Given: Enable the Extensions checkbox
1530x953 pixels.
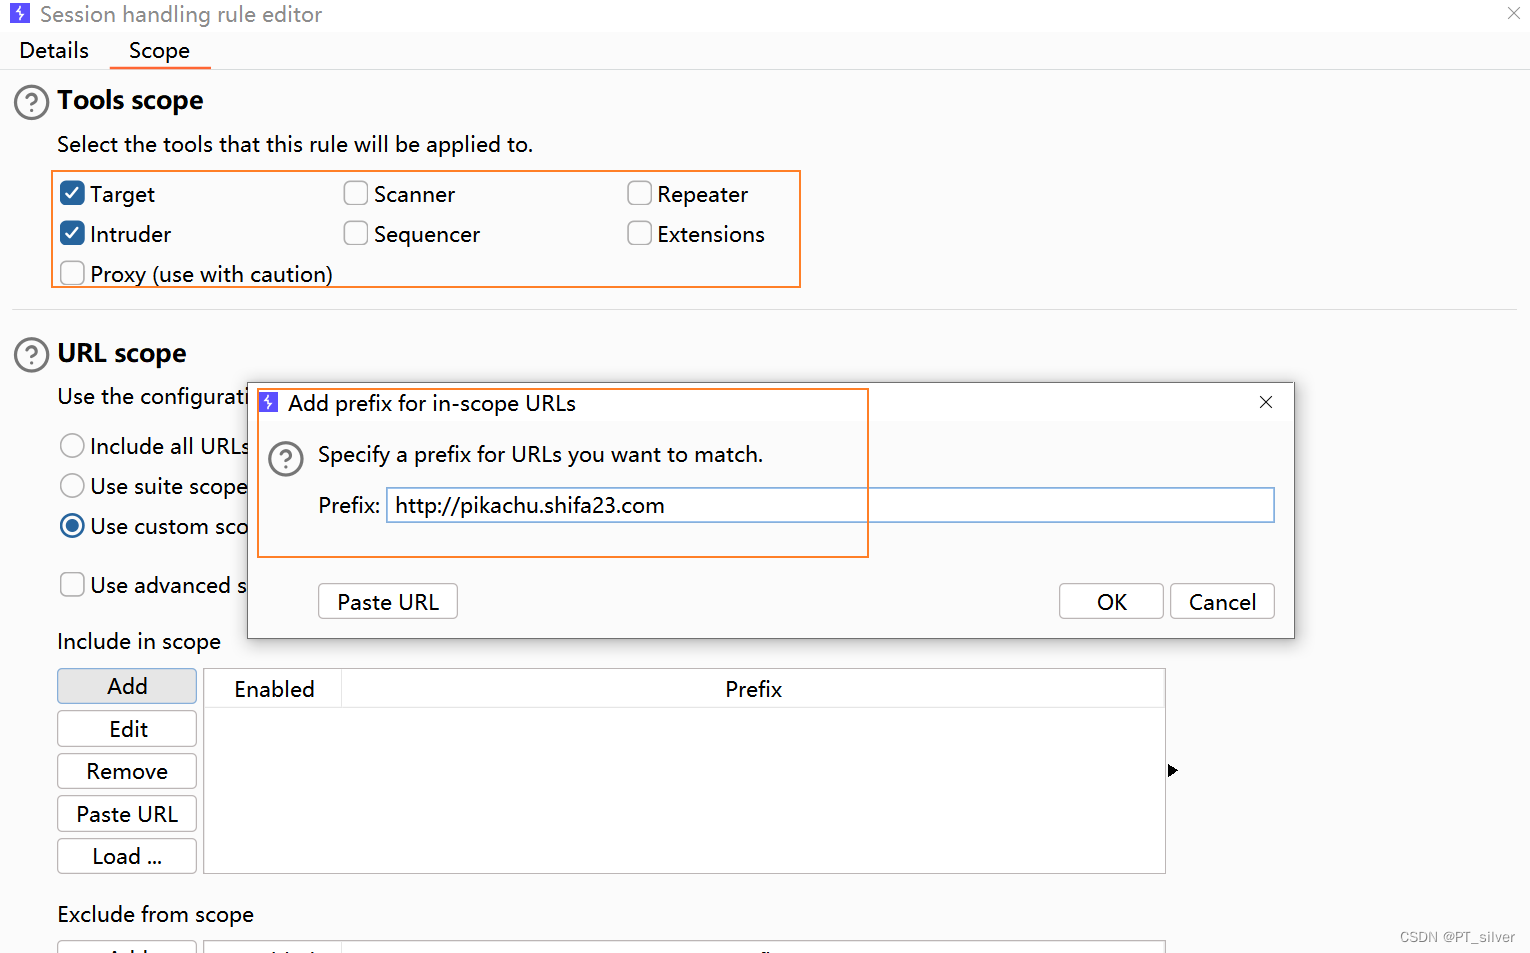Looking at the screenshot, I should pyautogui.click(x=640, y=233).
